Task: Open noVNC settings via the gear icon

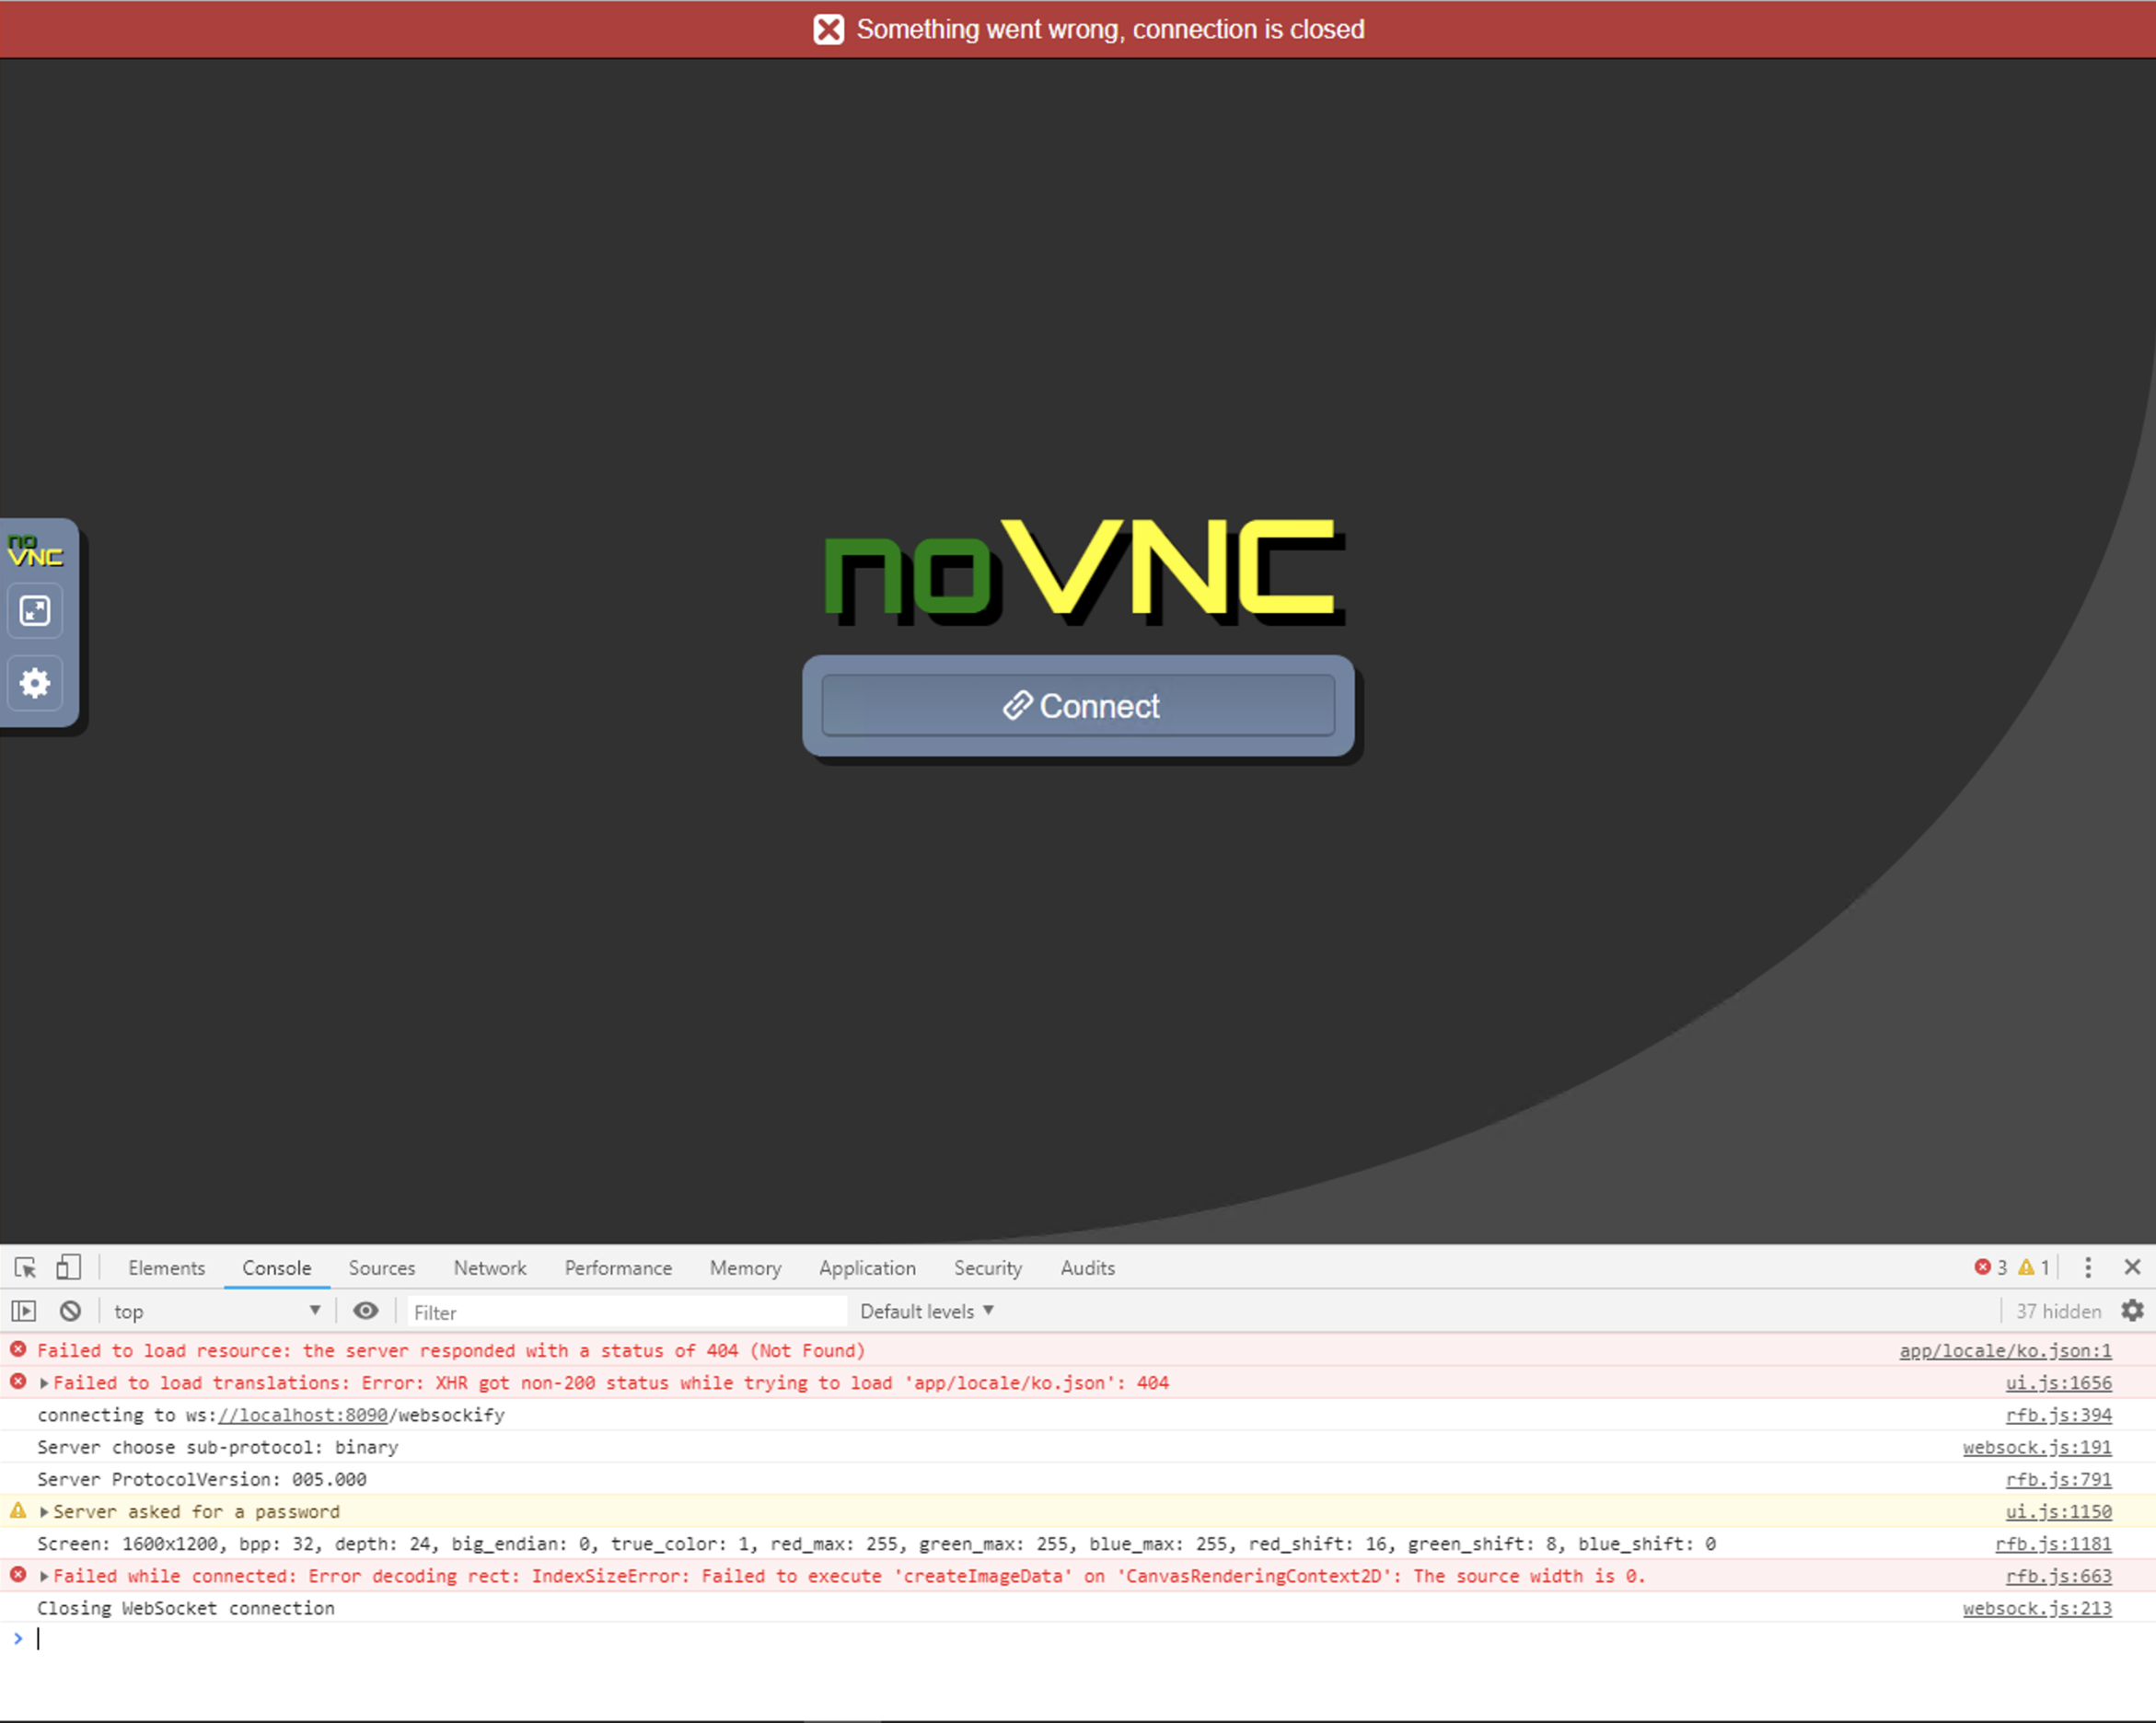Action: pos(35,683)
